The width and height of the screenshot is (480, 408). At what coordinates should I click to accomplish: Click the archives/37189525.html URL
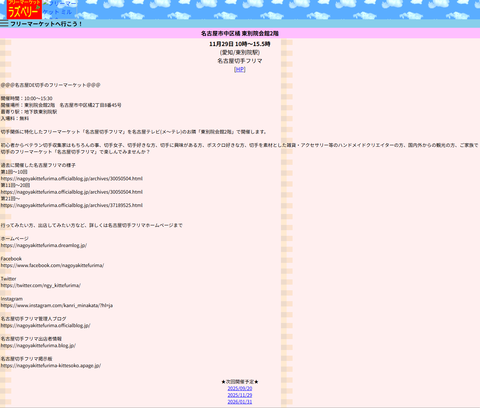point(72,205)
